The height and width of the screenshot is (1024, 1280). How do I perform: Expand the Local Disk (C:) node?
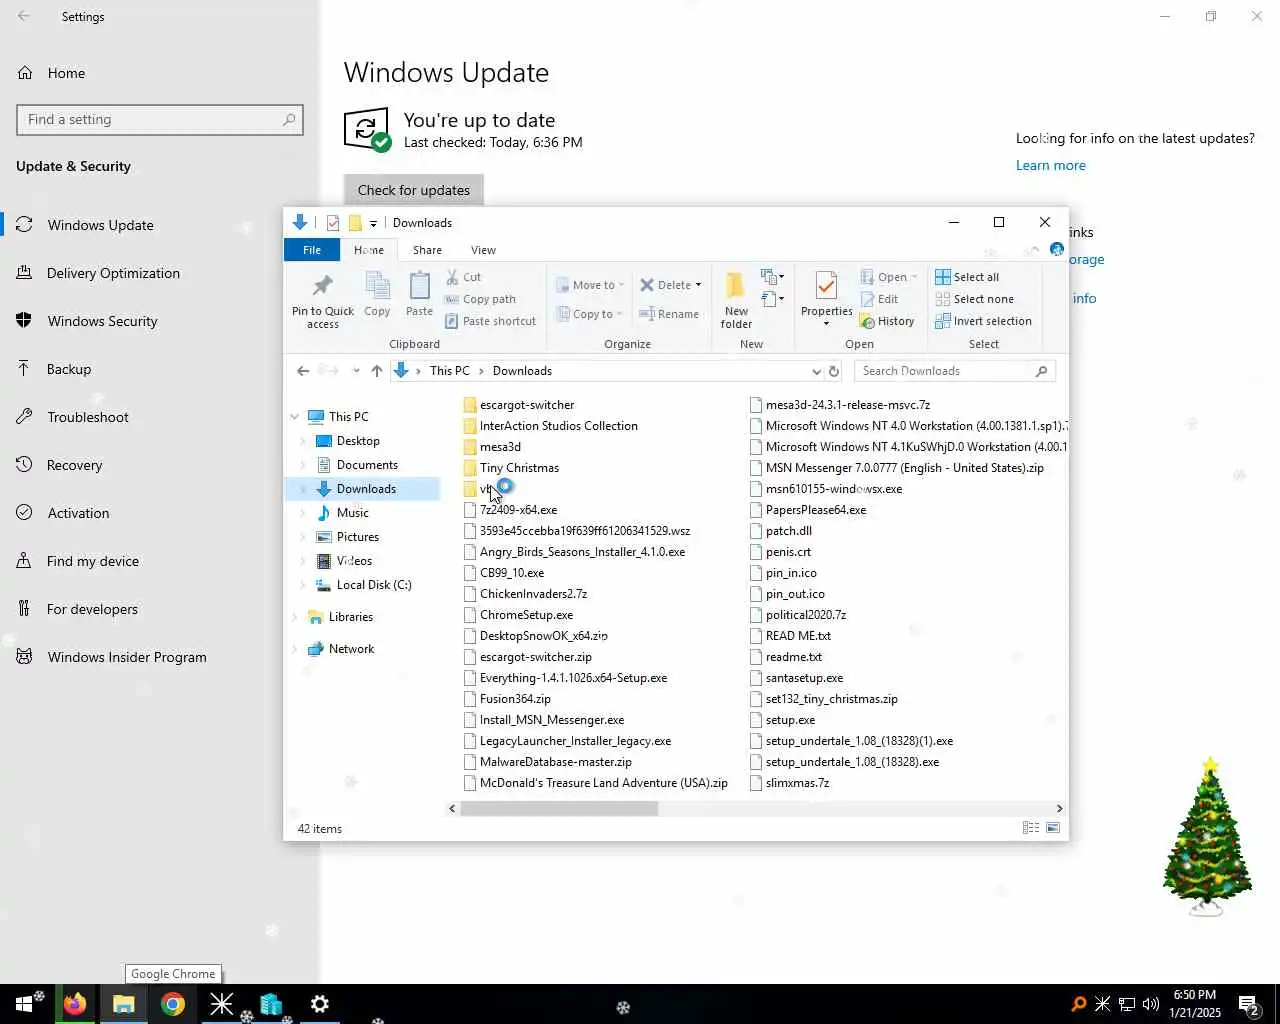click(303, 585)
